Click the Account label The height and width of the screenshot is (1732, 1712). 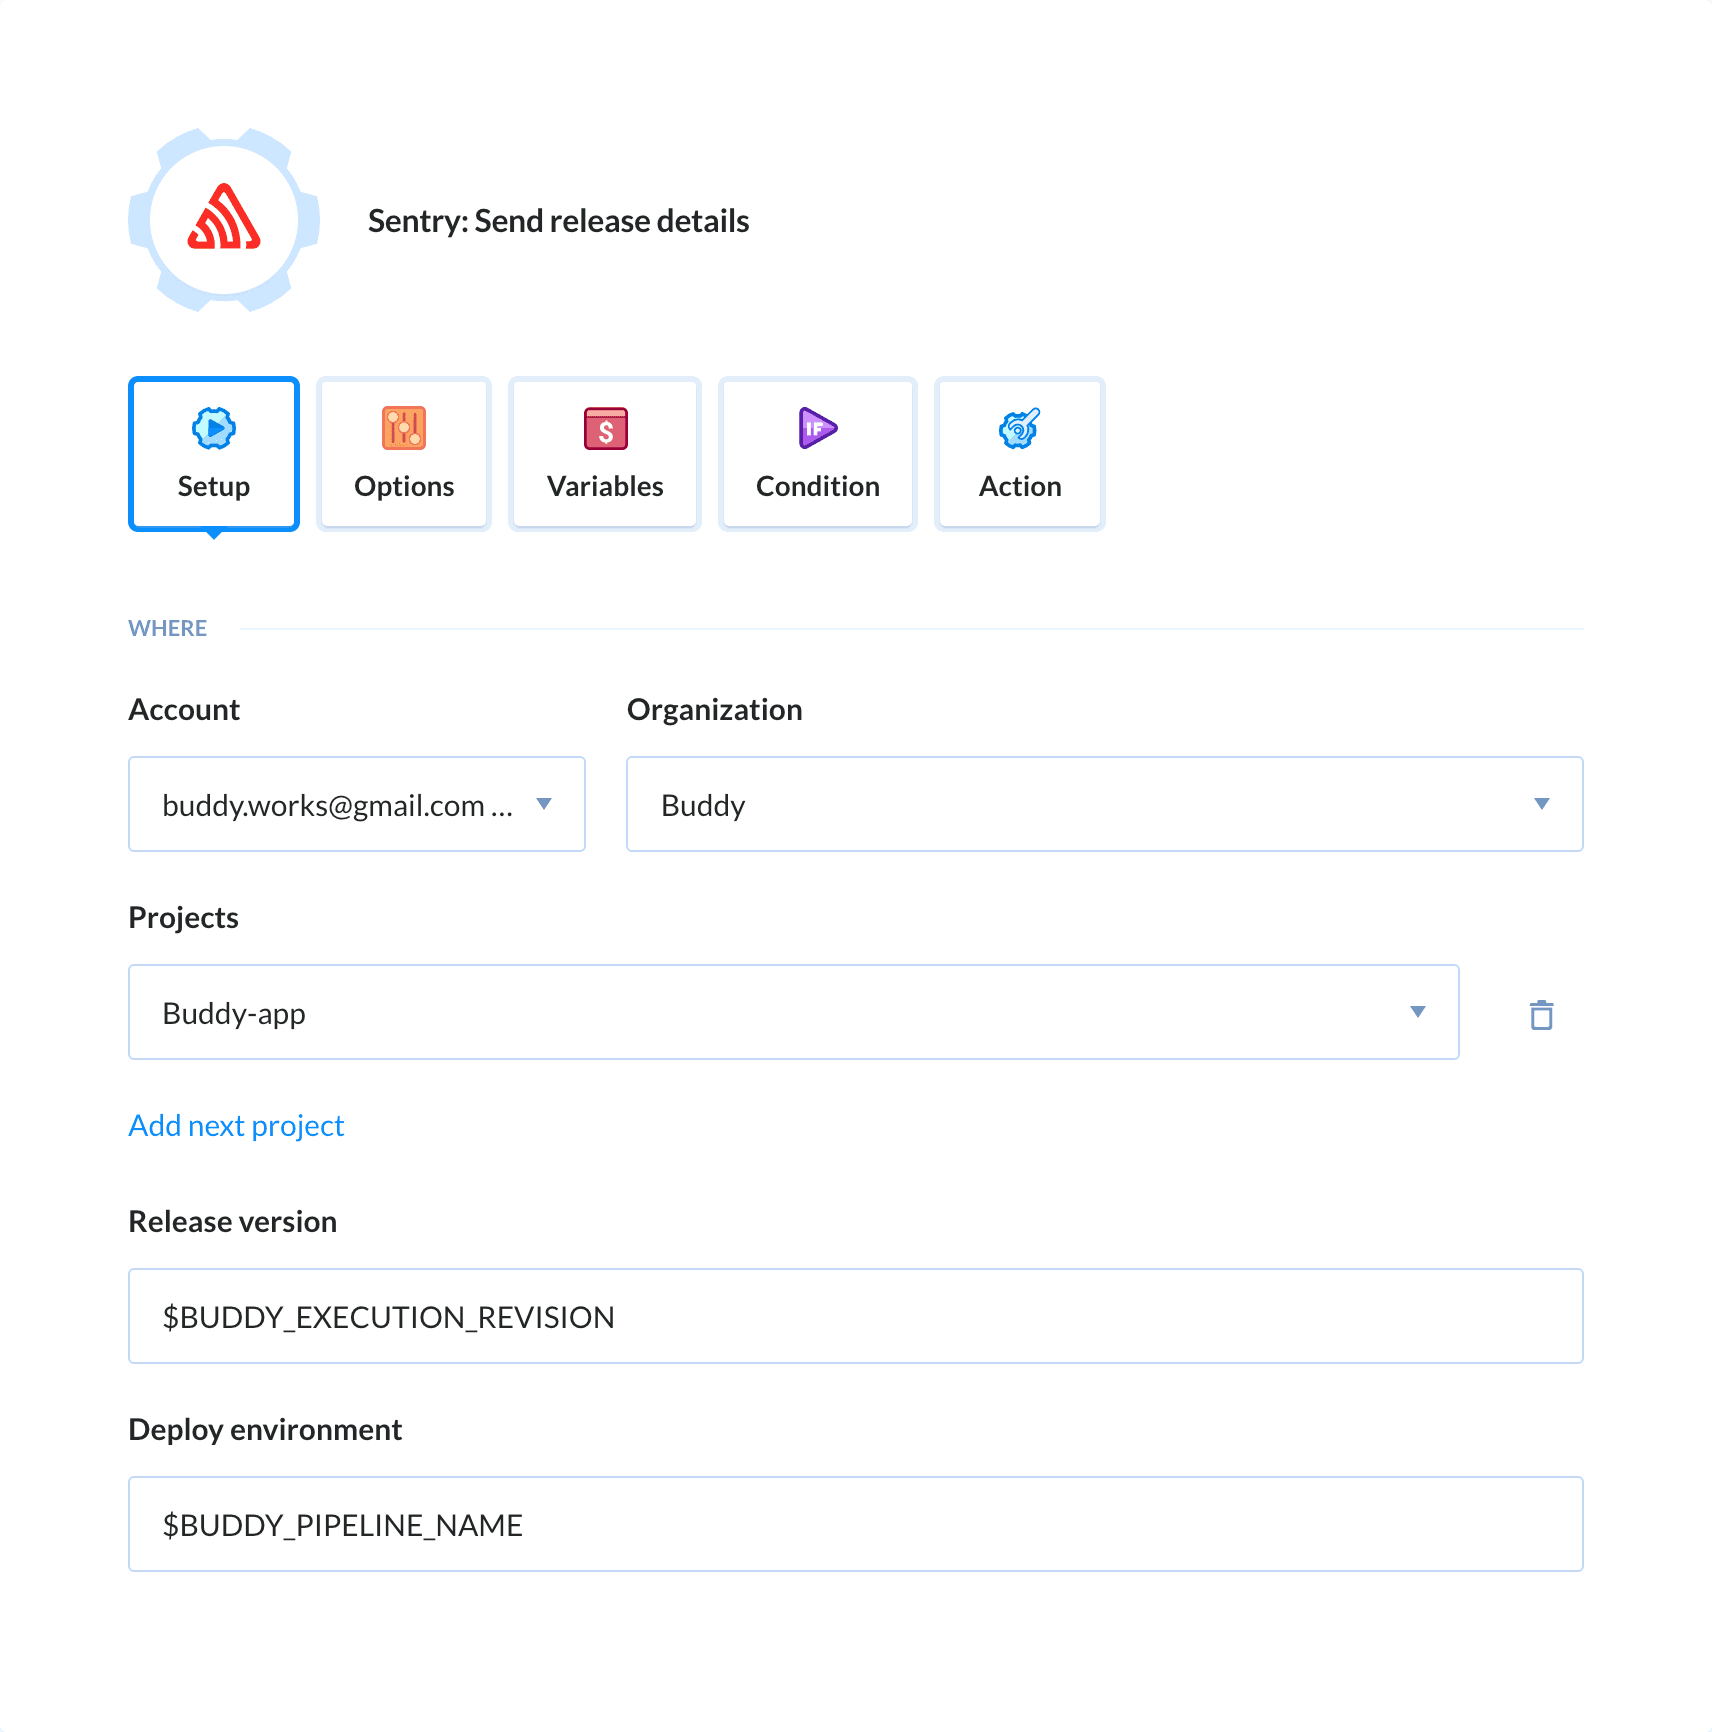click(184, 709)
